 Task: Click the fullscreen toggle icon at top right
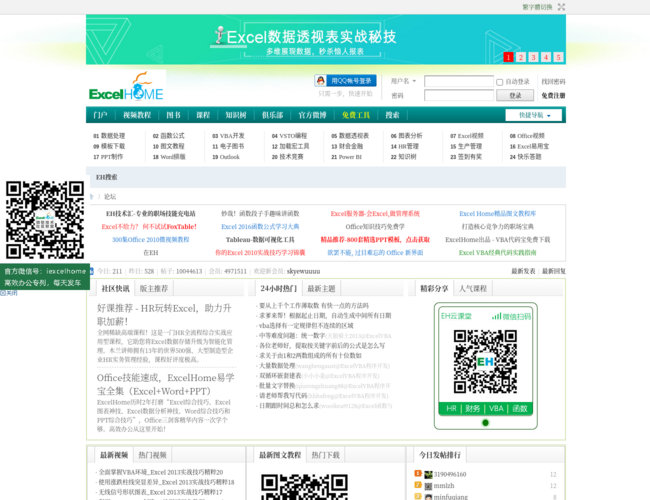[561, 7]
